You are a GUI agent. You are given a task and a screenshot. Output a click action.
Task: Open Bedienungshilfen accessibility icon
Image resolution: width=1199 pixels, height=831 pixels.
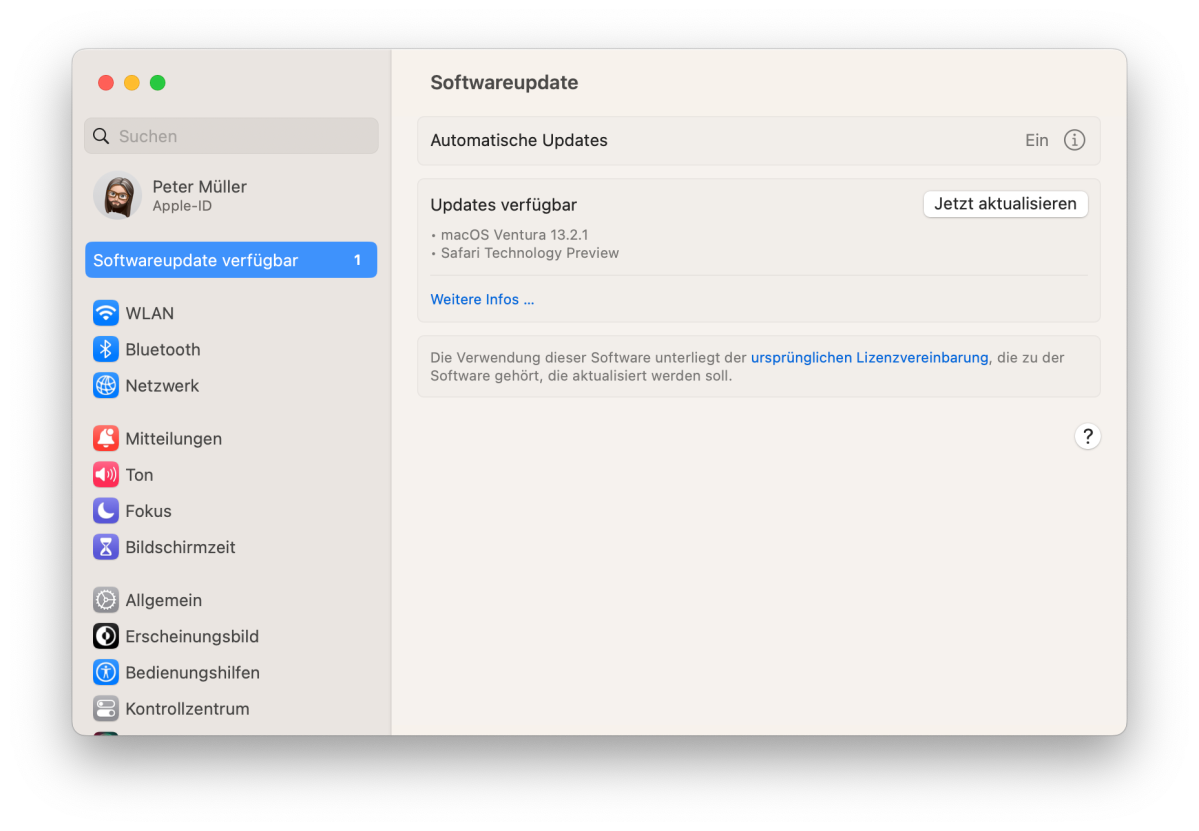[x=106, y=672]
